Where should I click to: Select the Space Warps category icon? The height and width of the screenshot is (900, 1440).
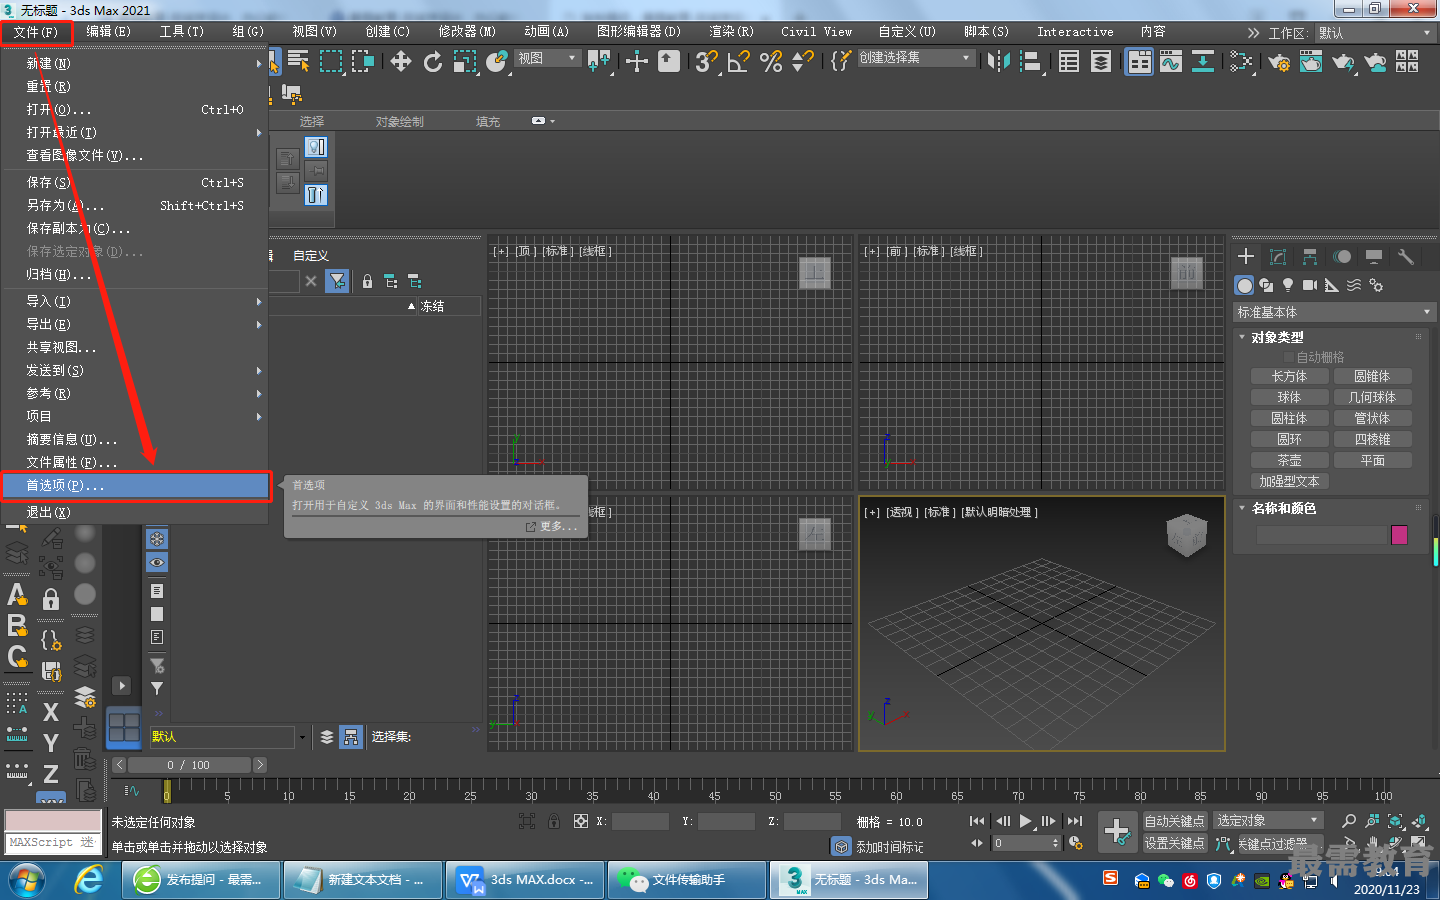click(x=1354, y=285)
